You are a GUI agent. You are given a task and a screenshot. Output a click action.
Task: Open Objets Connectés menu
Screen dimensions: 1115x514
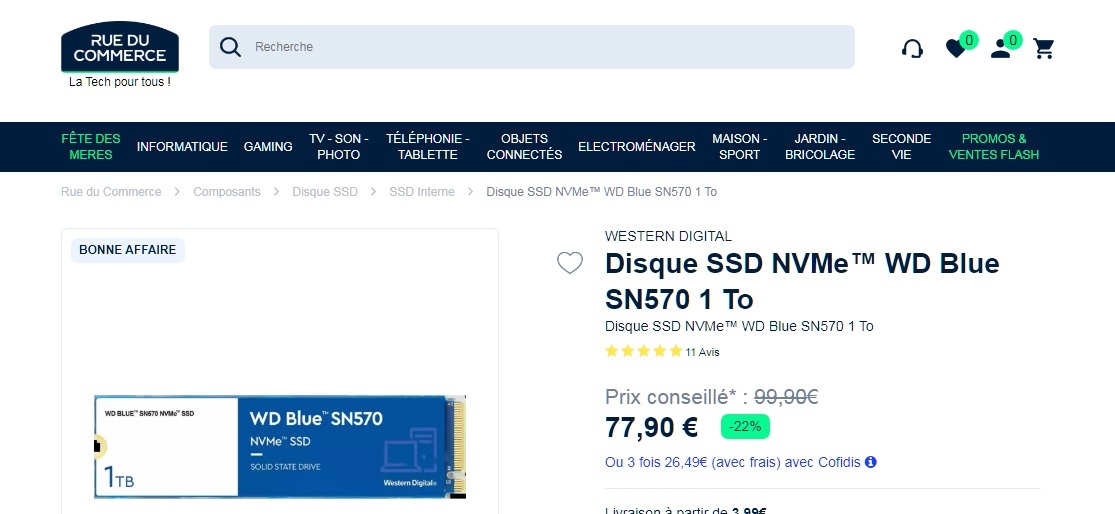coord(524,146)
